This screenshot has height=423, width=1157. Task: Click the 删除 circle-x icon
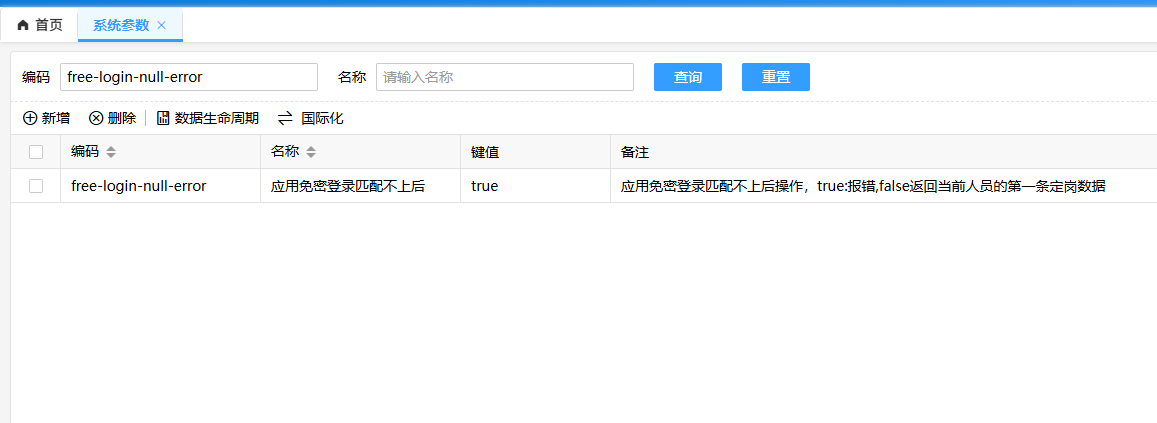96,118
